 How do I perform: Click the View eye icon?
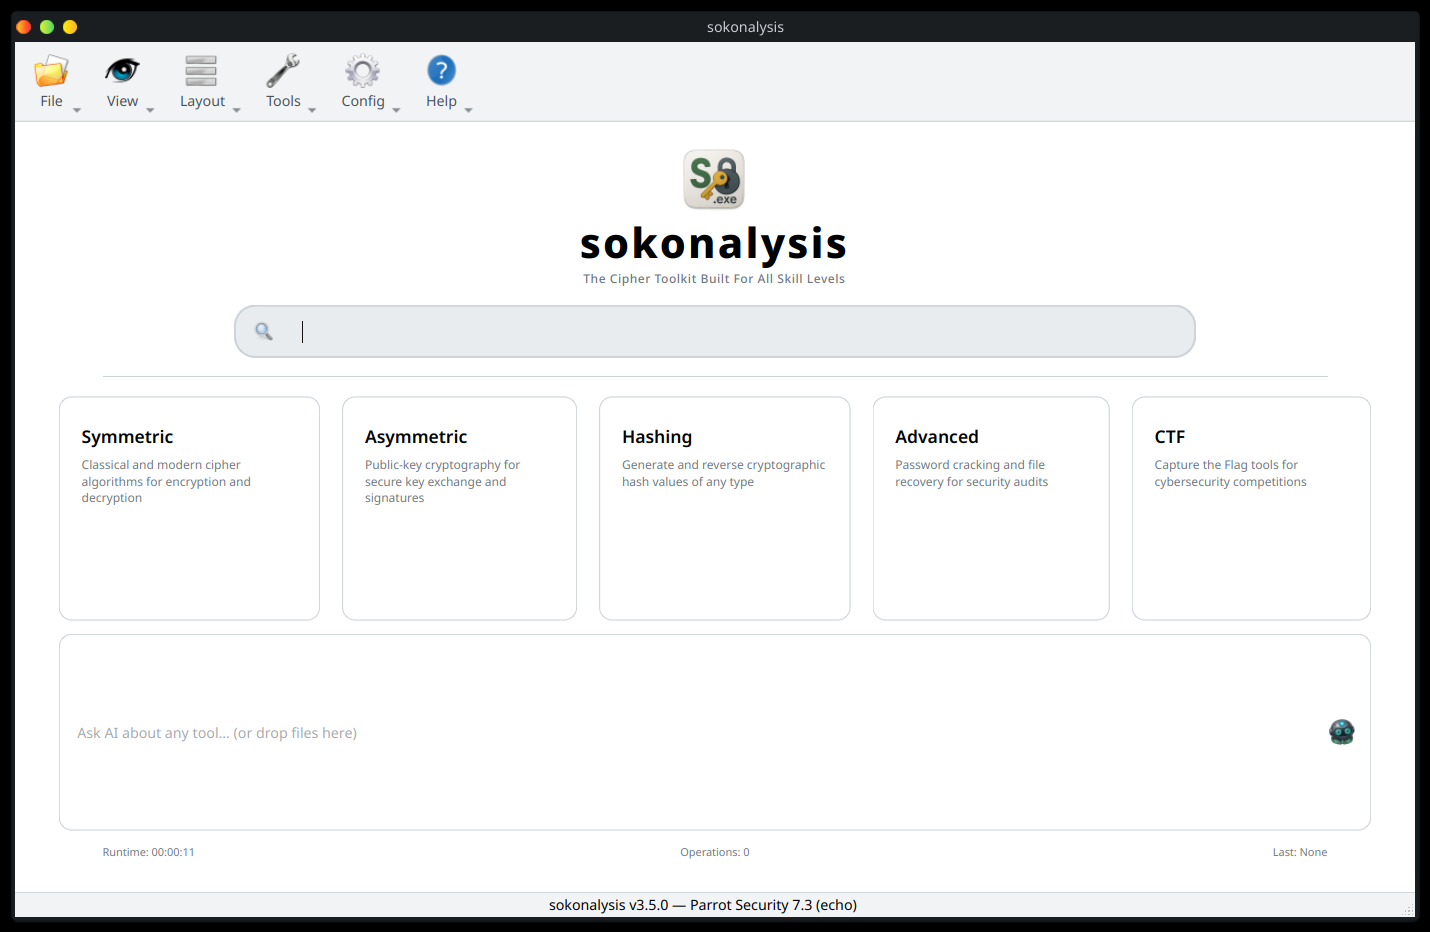click(x=122, y=71)
